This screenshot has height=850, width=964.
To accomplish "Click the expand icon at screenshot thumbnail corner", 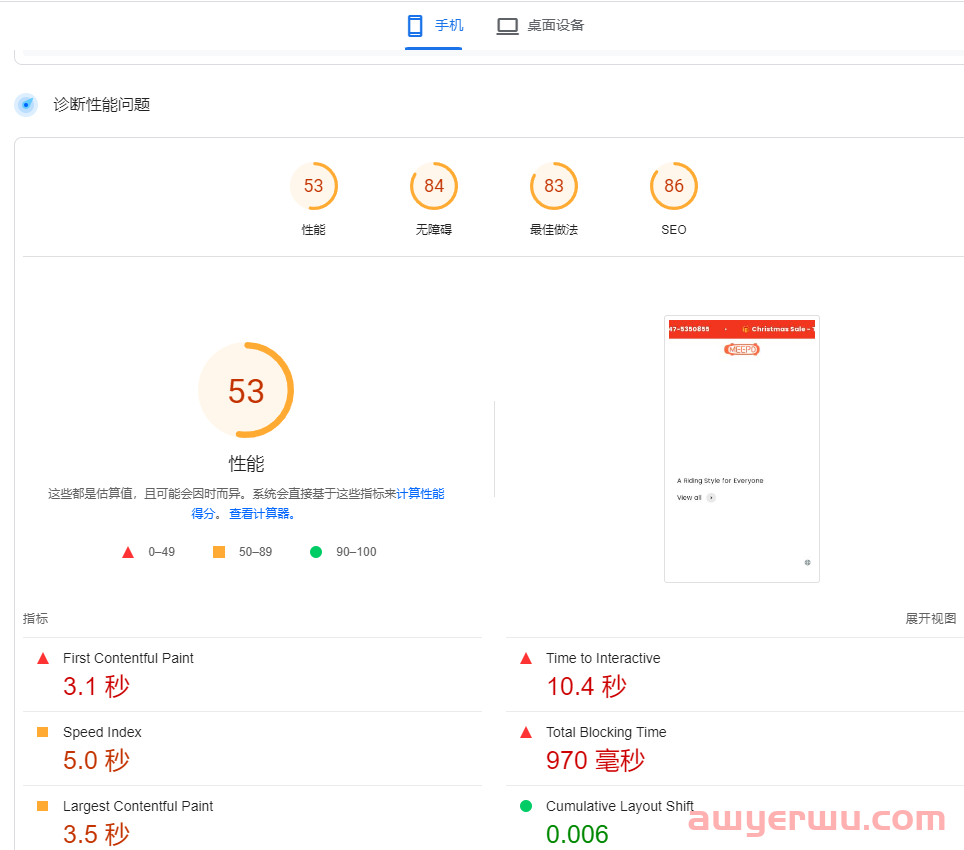I will pyautogui.click(x=807, y=563).
